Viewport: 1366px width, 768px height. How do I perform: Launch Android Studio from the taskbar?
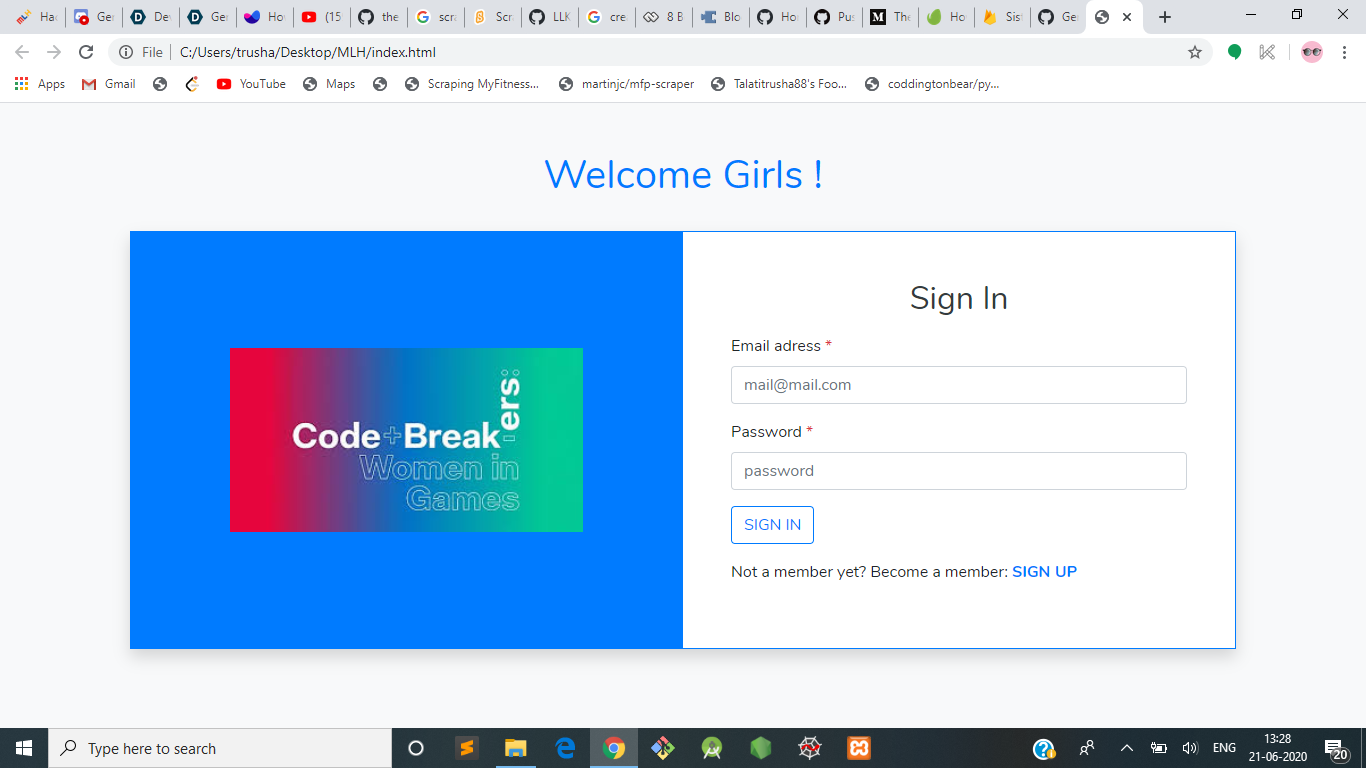click(712, 748)
